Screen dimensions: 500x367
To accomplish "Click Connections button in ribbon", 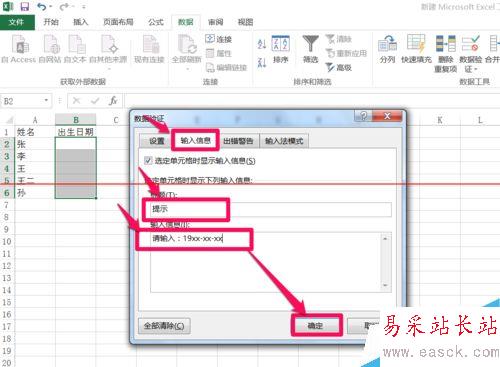I will [219, 39].
